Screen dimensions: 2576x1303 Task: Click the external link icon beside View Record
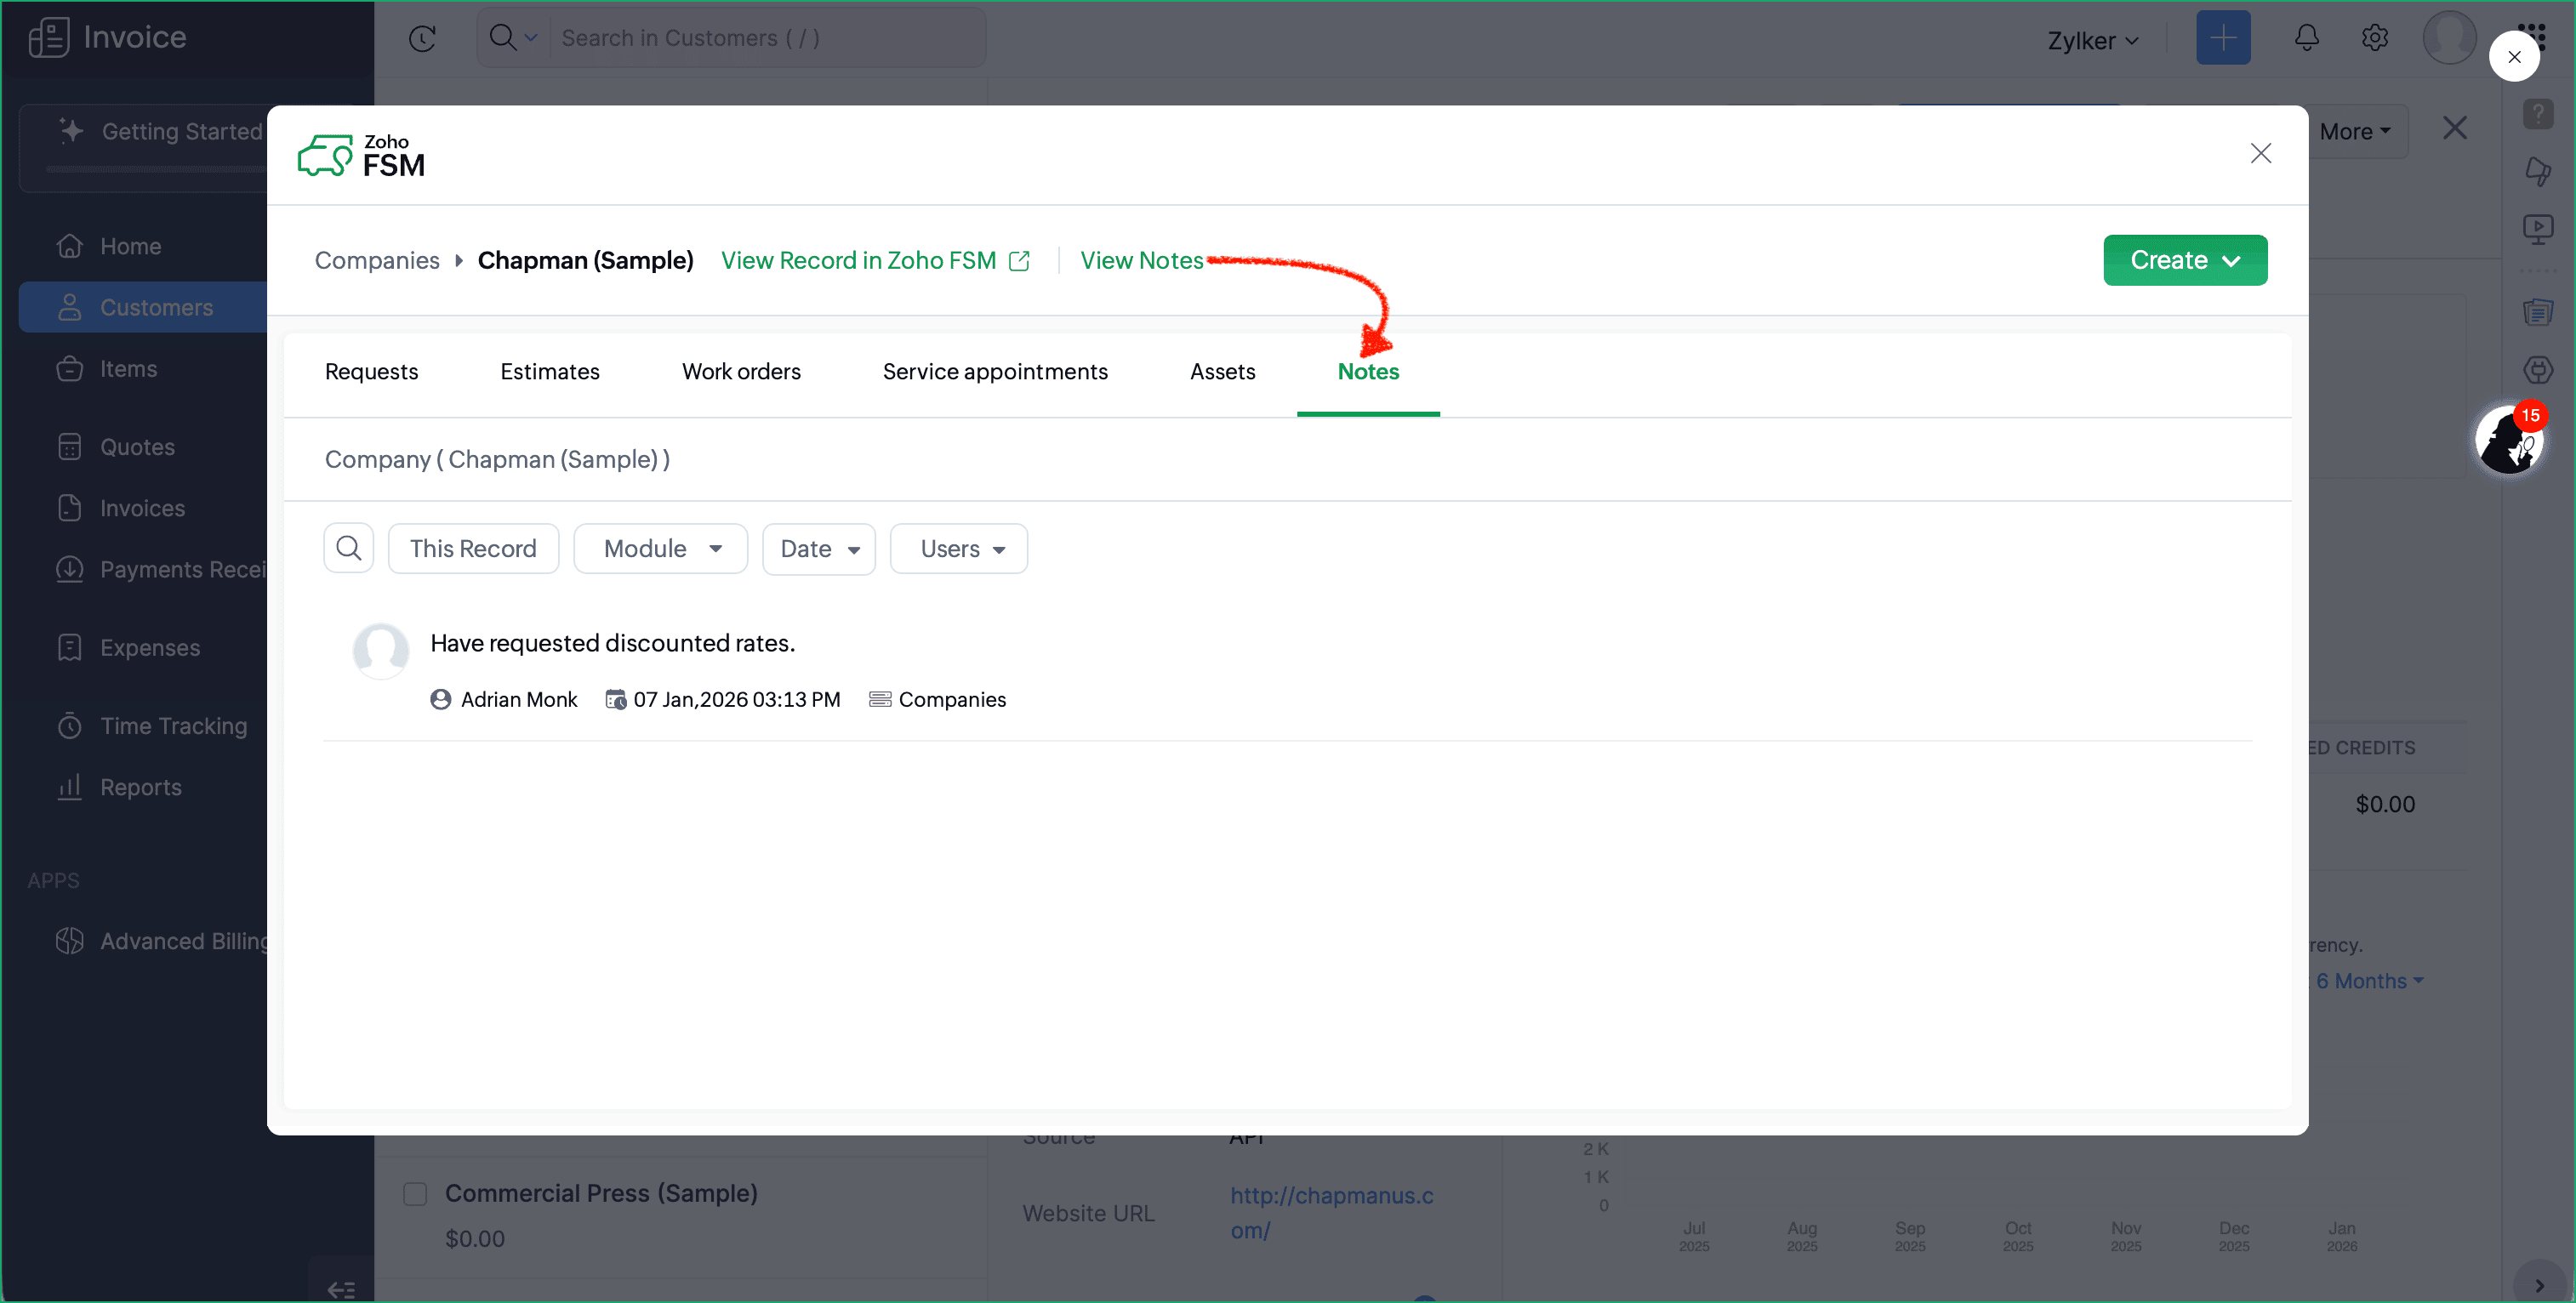[1019, 261]
